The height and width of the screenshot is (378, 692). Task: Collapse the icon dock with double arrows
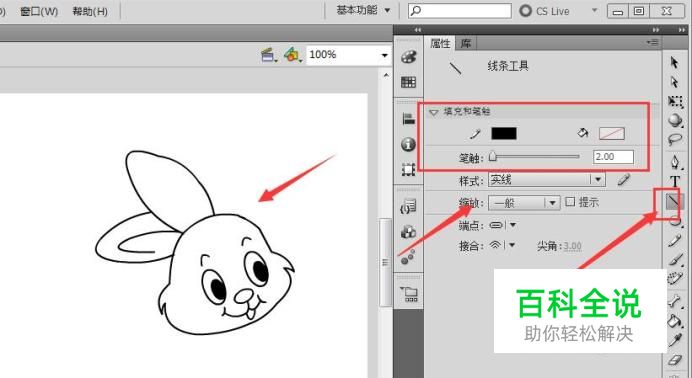(417, 30)
